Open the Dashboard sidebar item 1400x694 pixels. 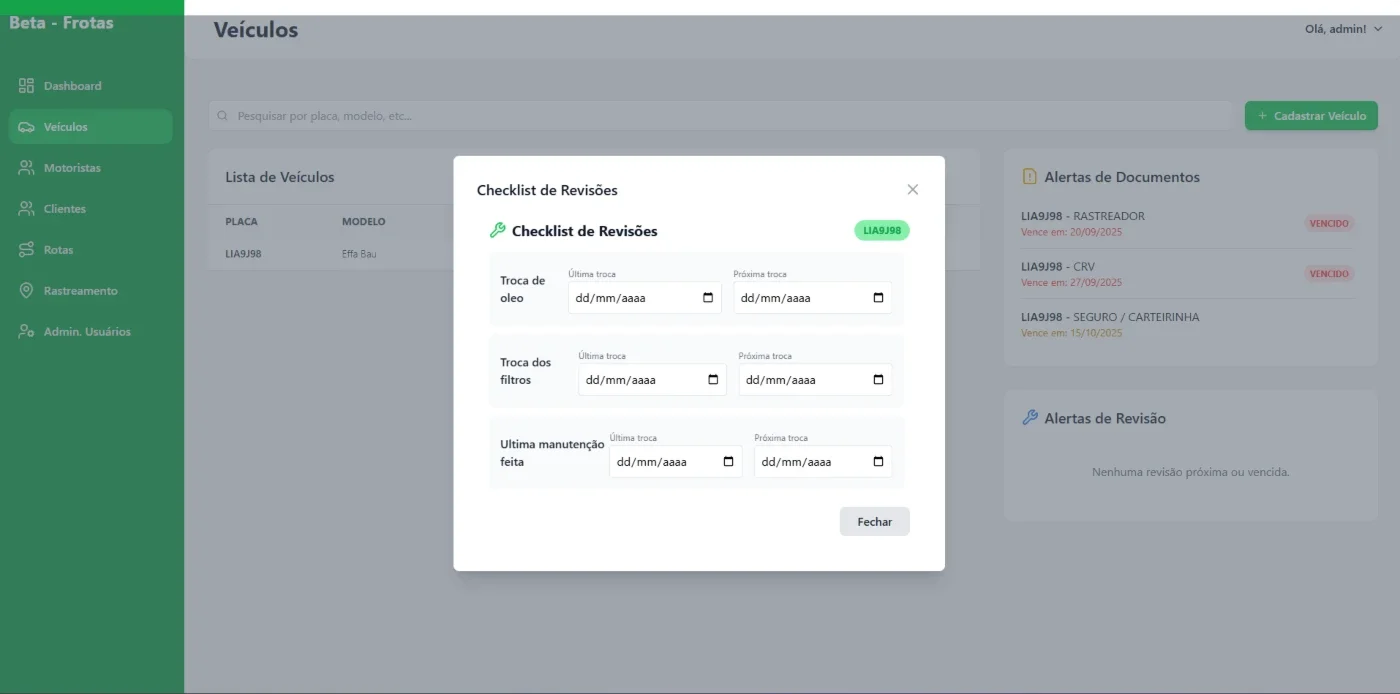click(90, 86)
